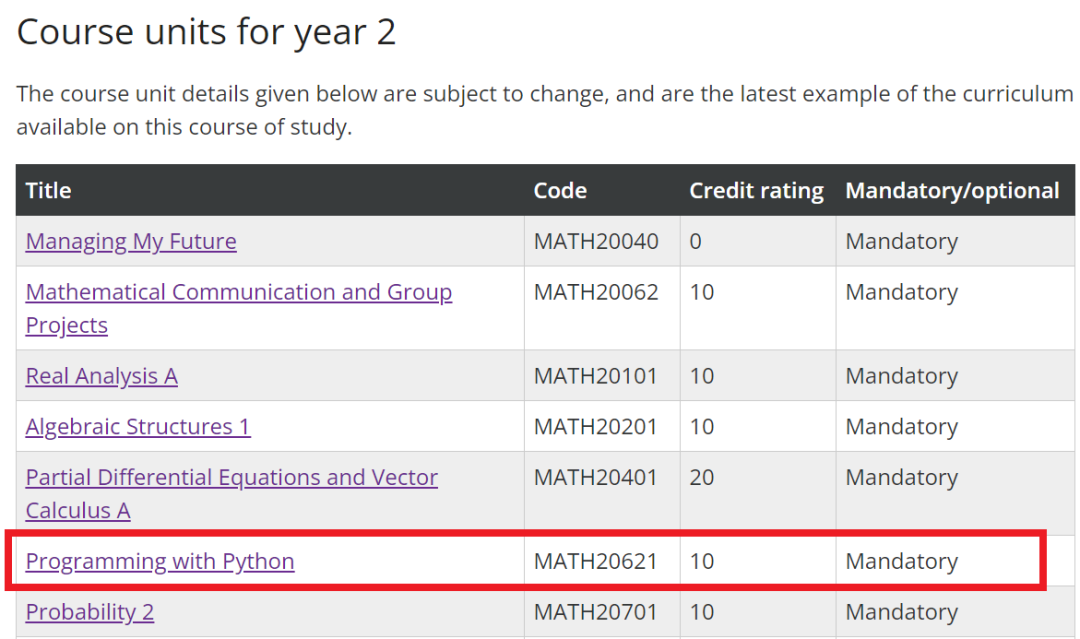Open Partial Differential Equations and Vector Calculus A
Screen dimensions: 1080x639
click(231, 478)
